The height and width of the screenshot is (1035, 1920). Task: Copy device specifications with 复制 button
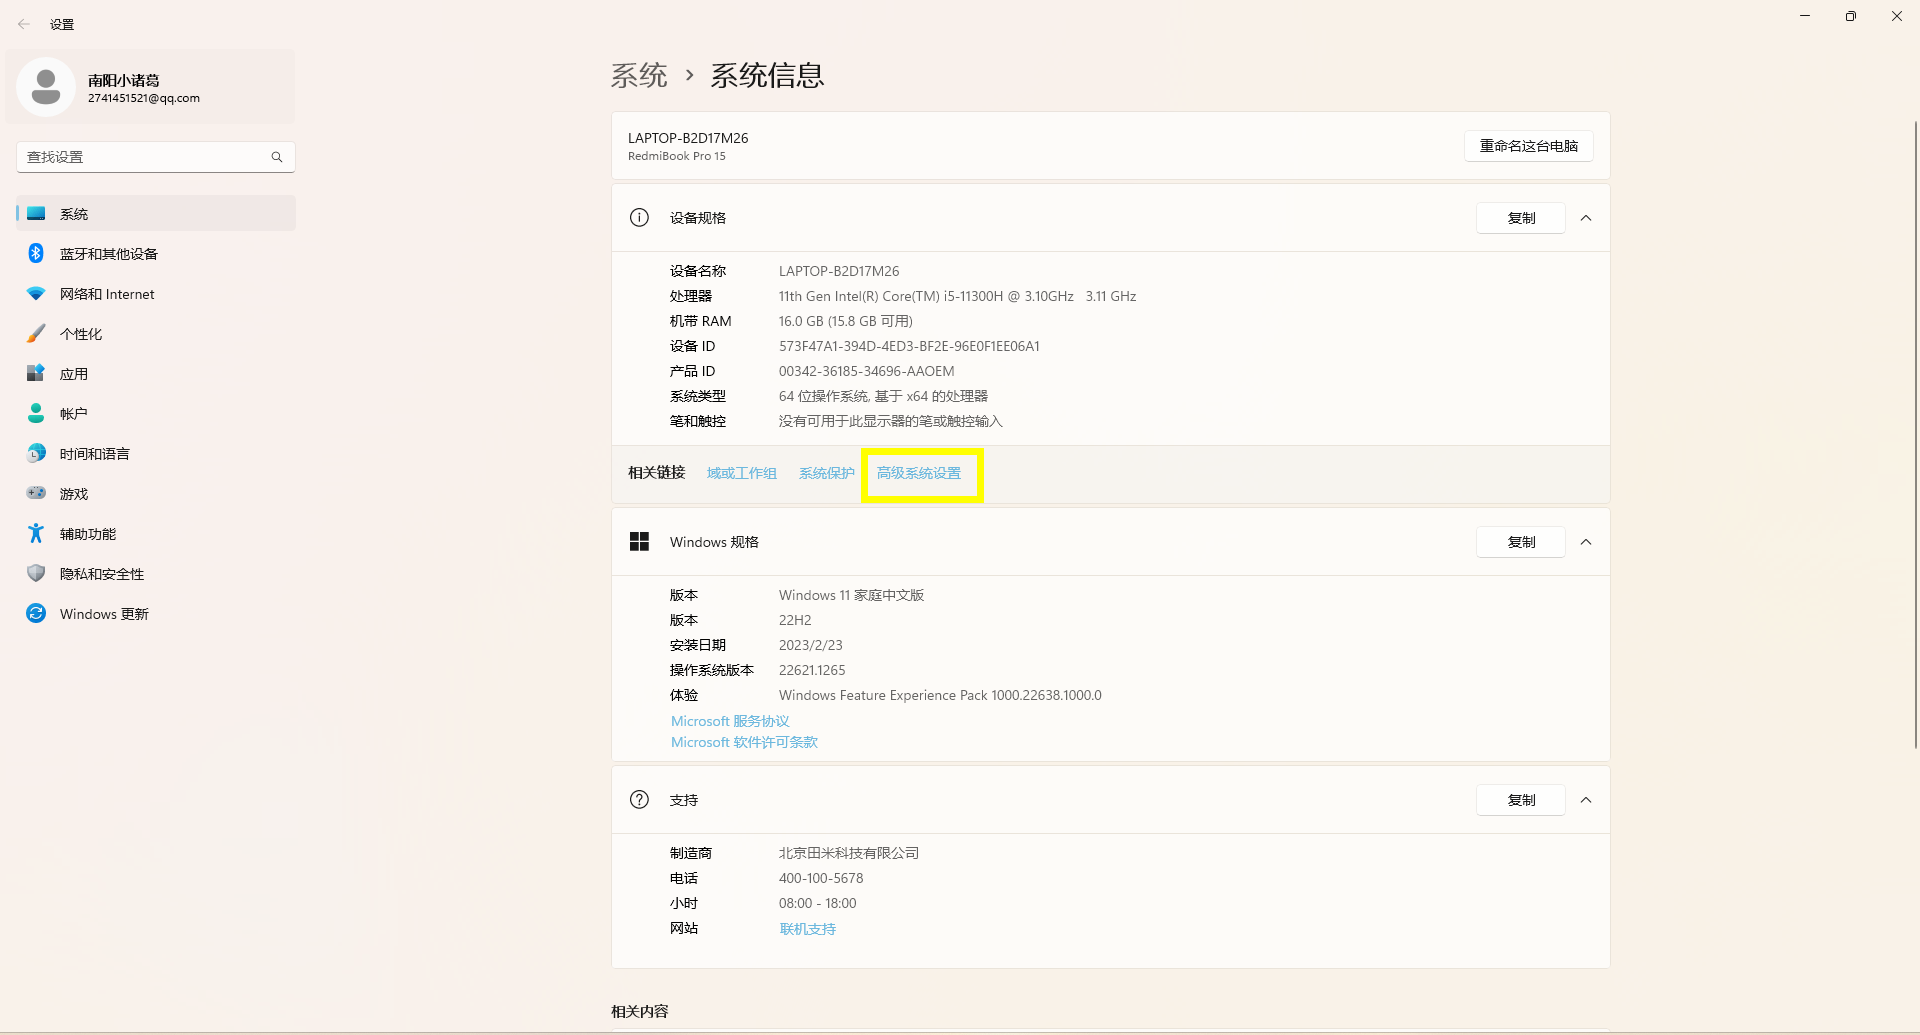1521,218
